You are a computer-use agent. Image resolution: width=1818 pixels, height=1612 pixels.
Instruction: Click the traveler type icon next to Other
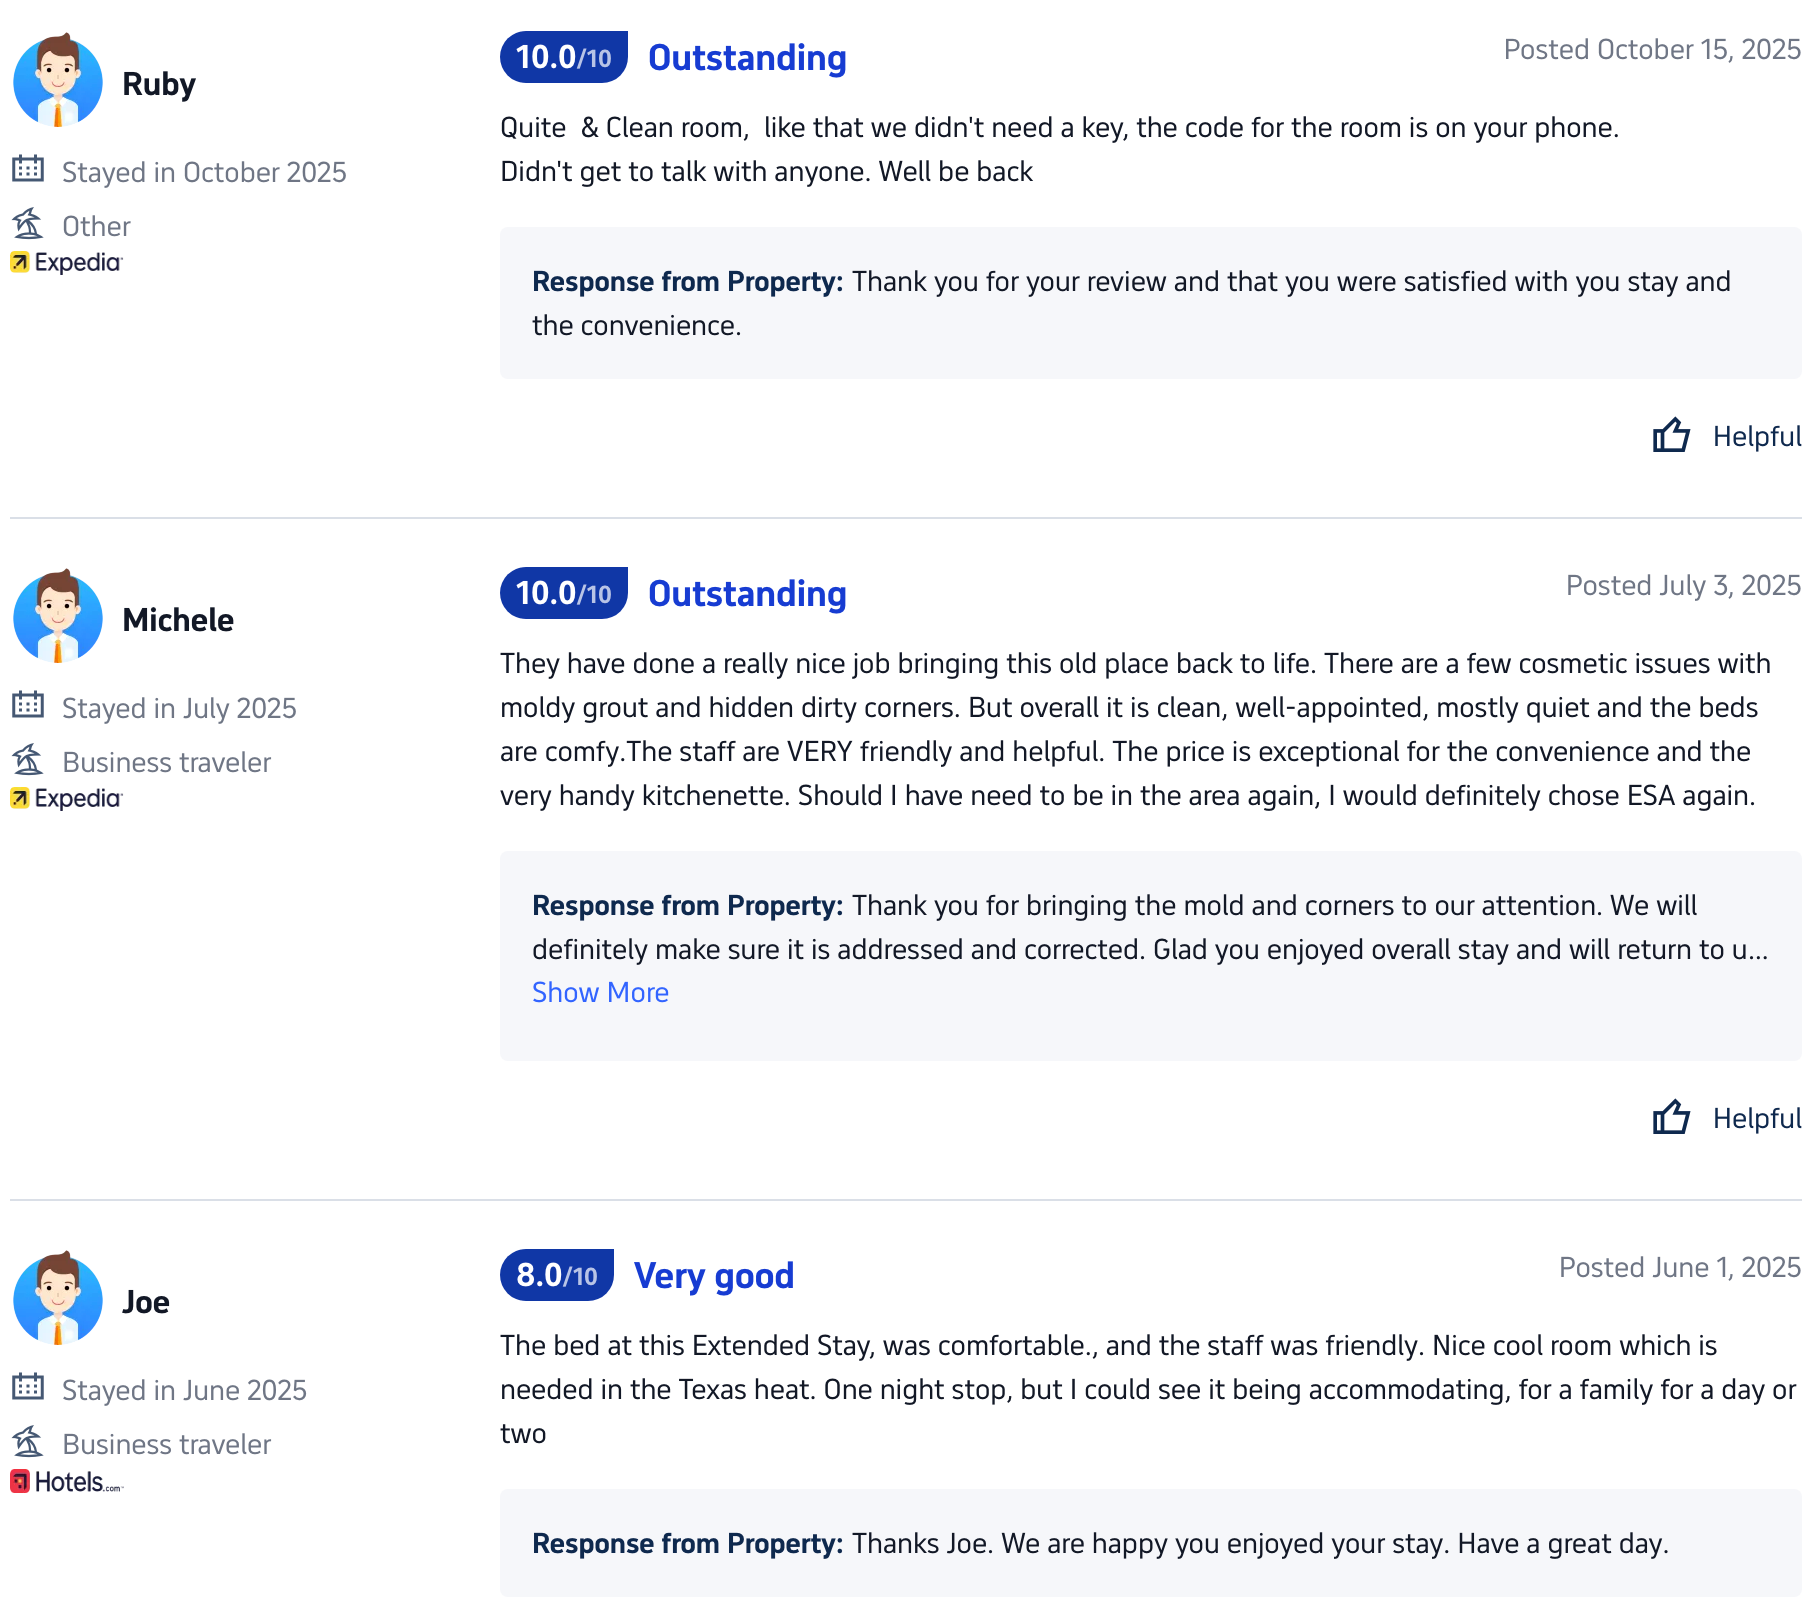click(x=28, y=224)
